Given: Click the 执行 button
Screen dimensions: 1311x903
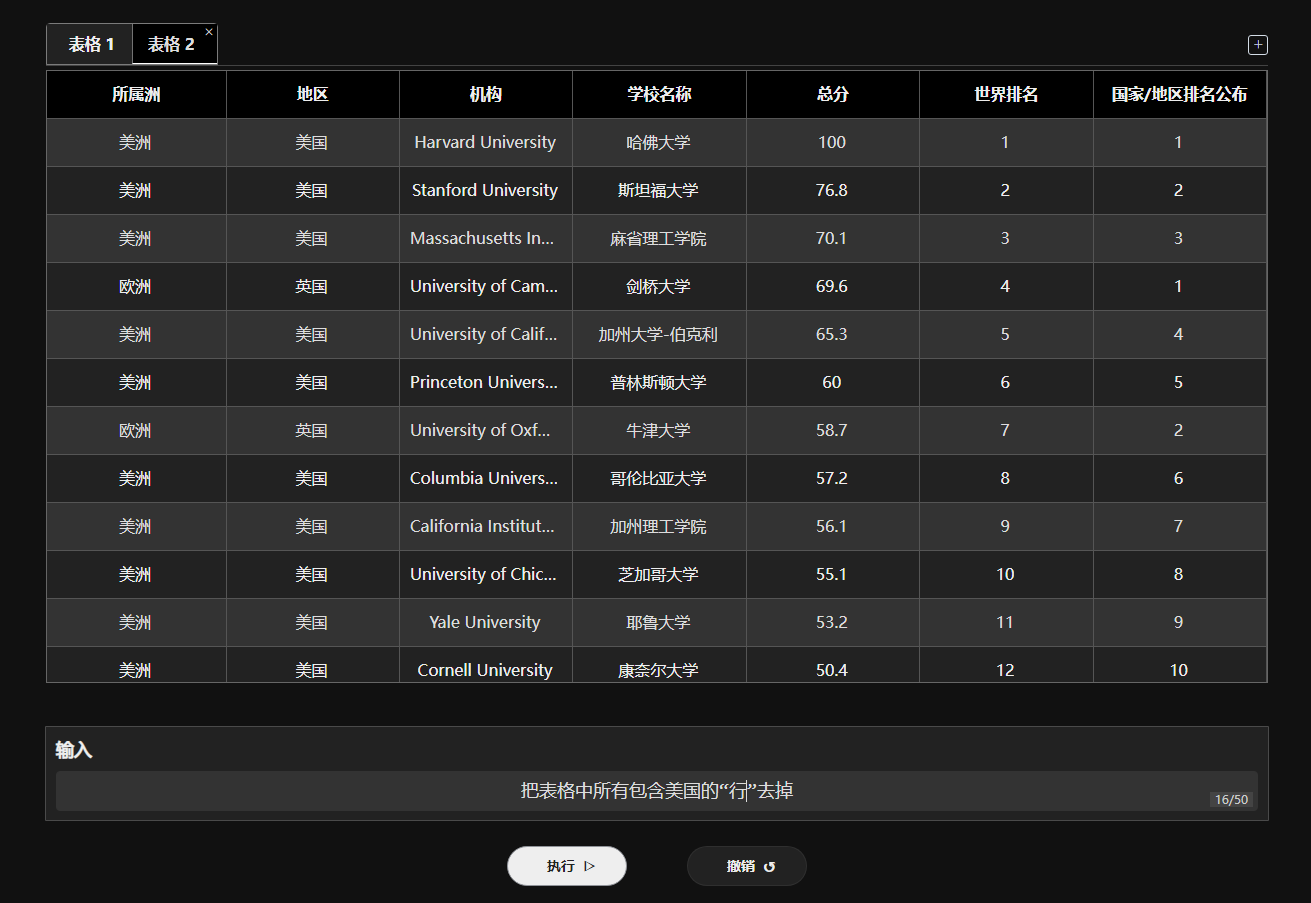Looking at the screenshot, I should tap(567, 866).
